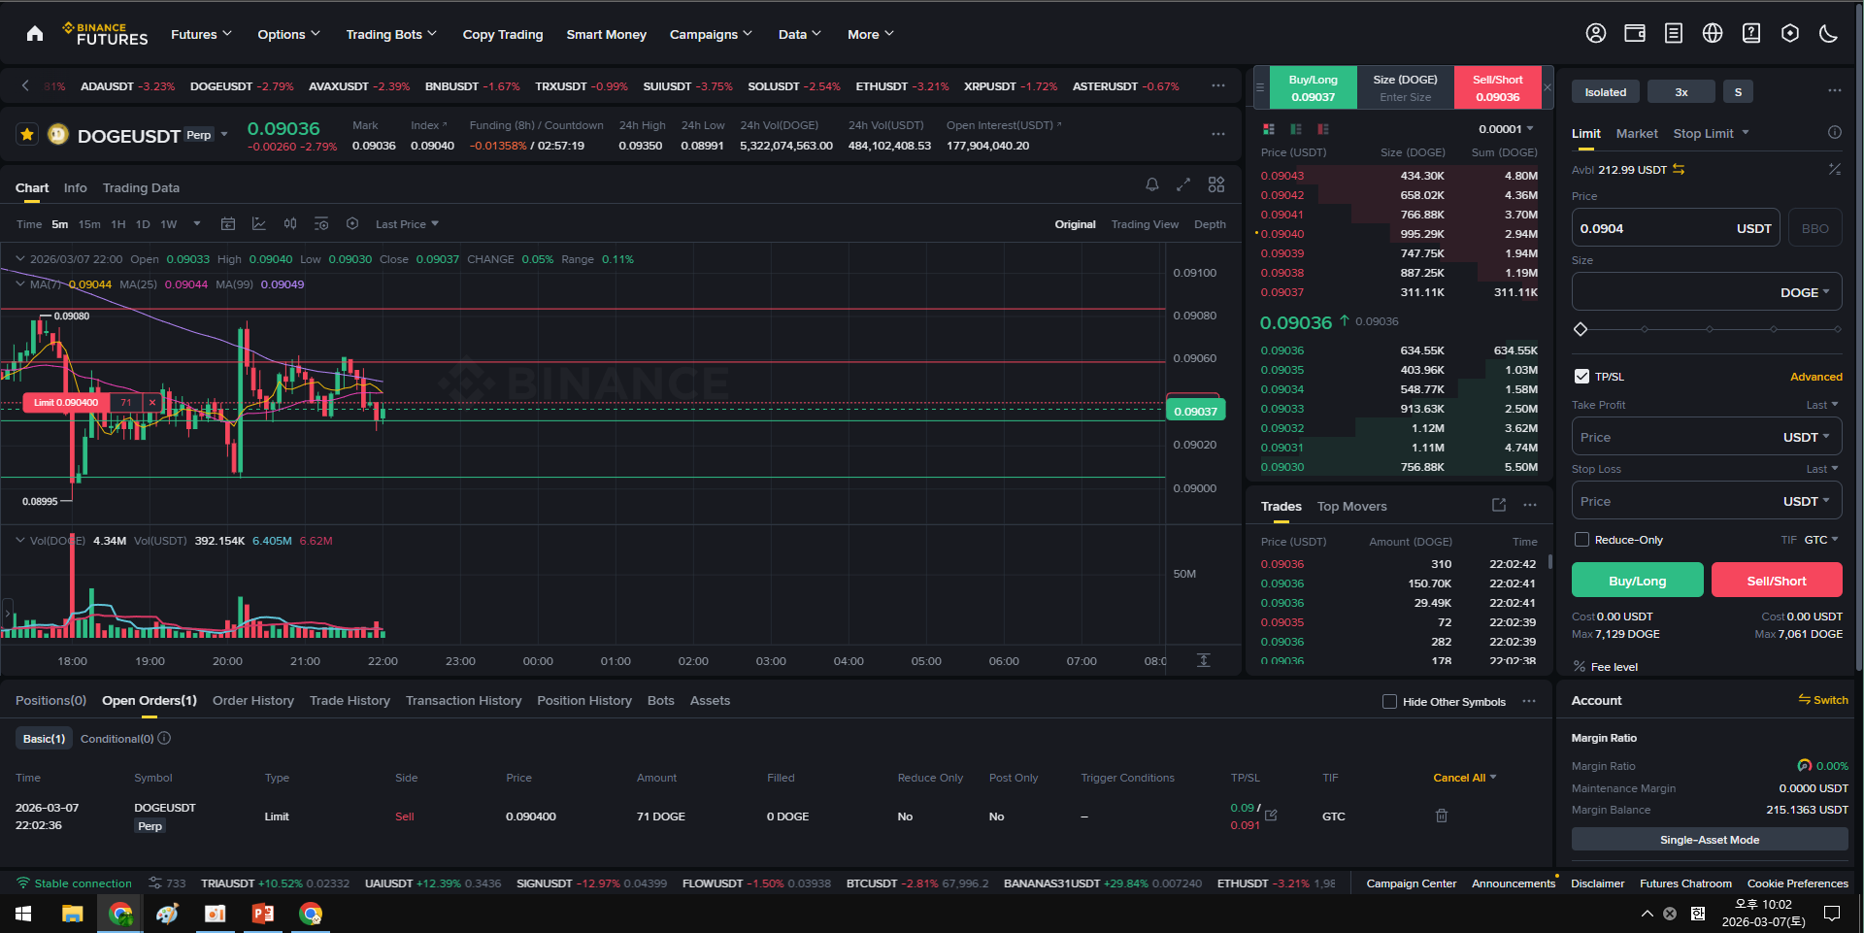Switch chart to Trading View
This screenshot has width=1864, height=933.
[x=1144, y=224]
